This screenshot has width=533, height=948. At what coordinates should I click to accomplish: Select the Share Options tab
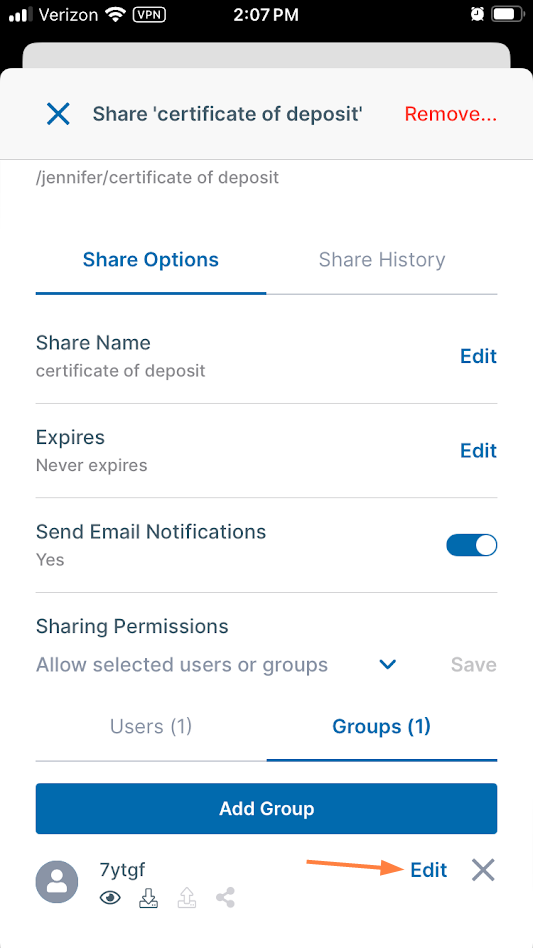point(150,260)
